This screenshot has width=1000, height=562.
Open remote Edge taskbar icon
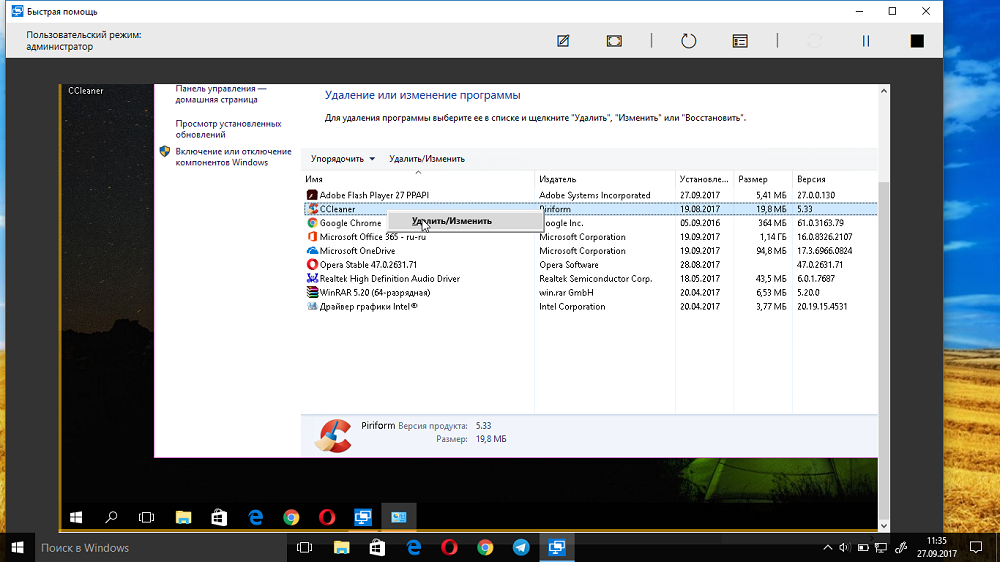pos(256,517)
